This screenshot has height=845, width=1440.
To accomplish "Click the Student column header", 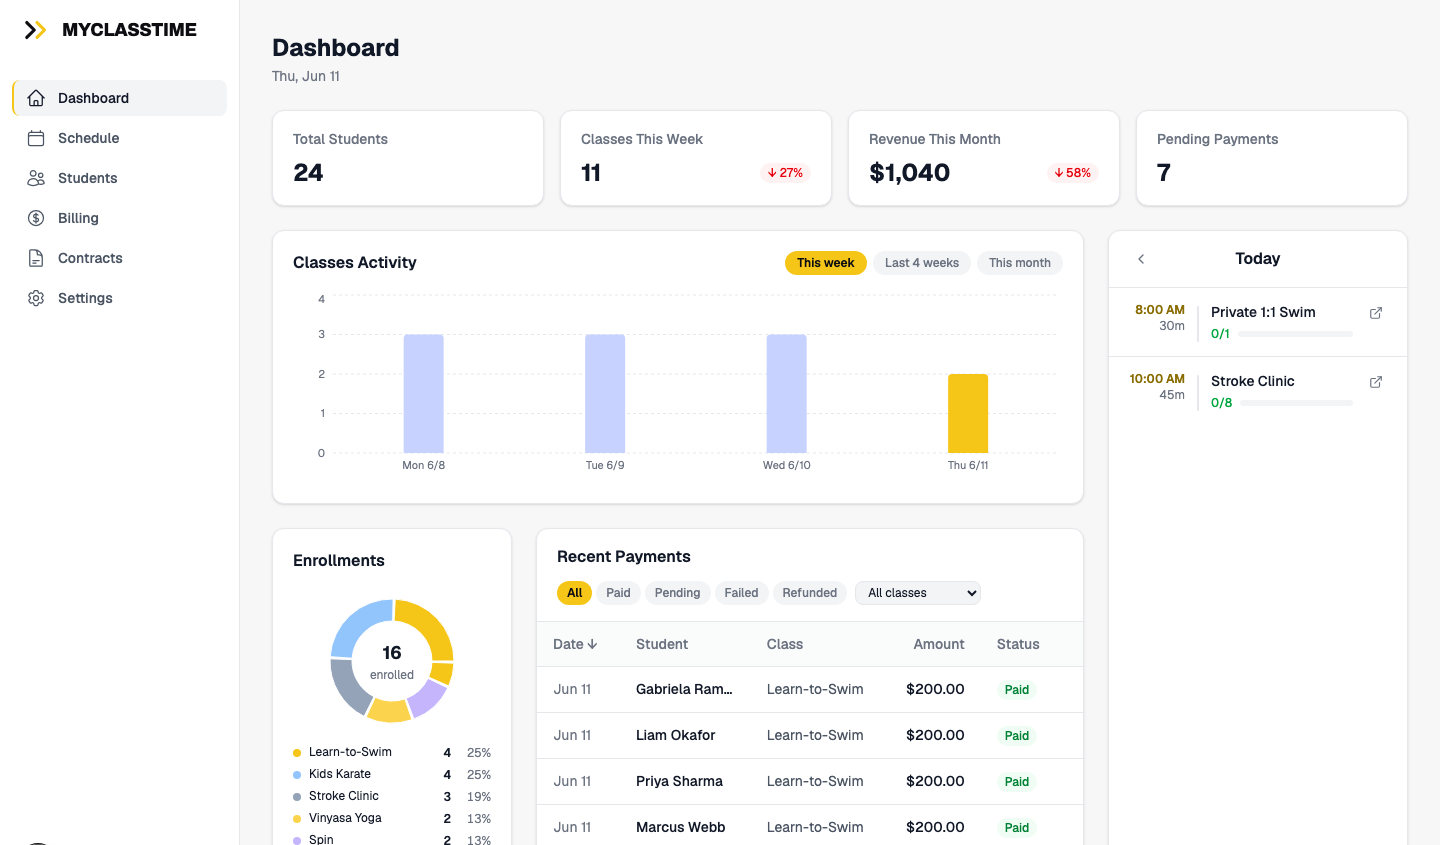I will click(662, 644).
